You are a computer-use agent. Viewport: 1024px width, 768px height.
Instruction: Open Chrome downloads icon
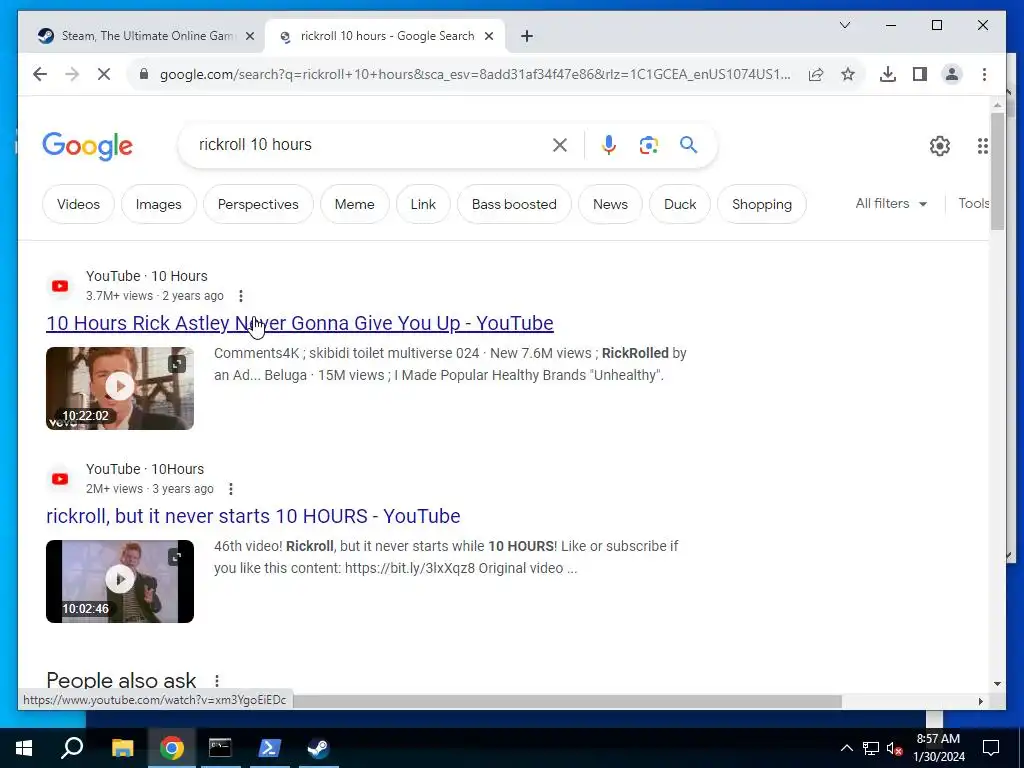pos(888,74)
